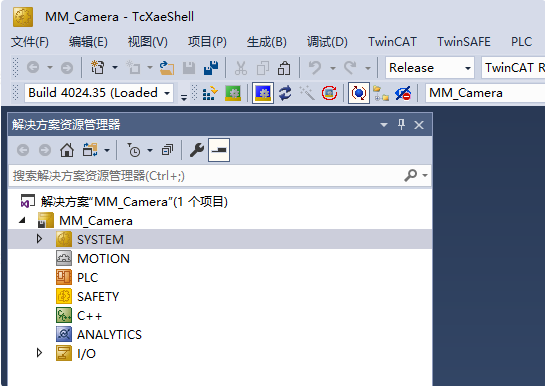Open the 编辑(E) menu
The width and height of the screenshot is (545, 386).
pos(88,42)
